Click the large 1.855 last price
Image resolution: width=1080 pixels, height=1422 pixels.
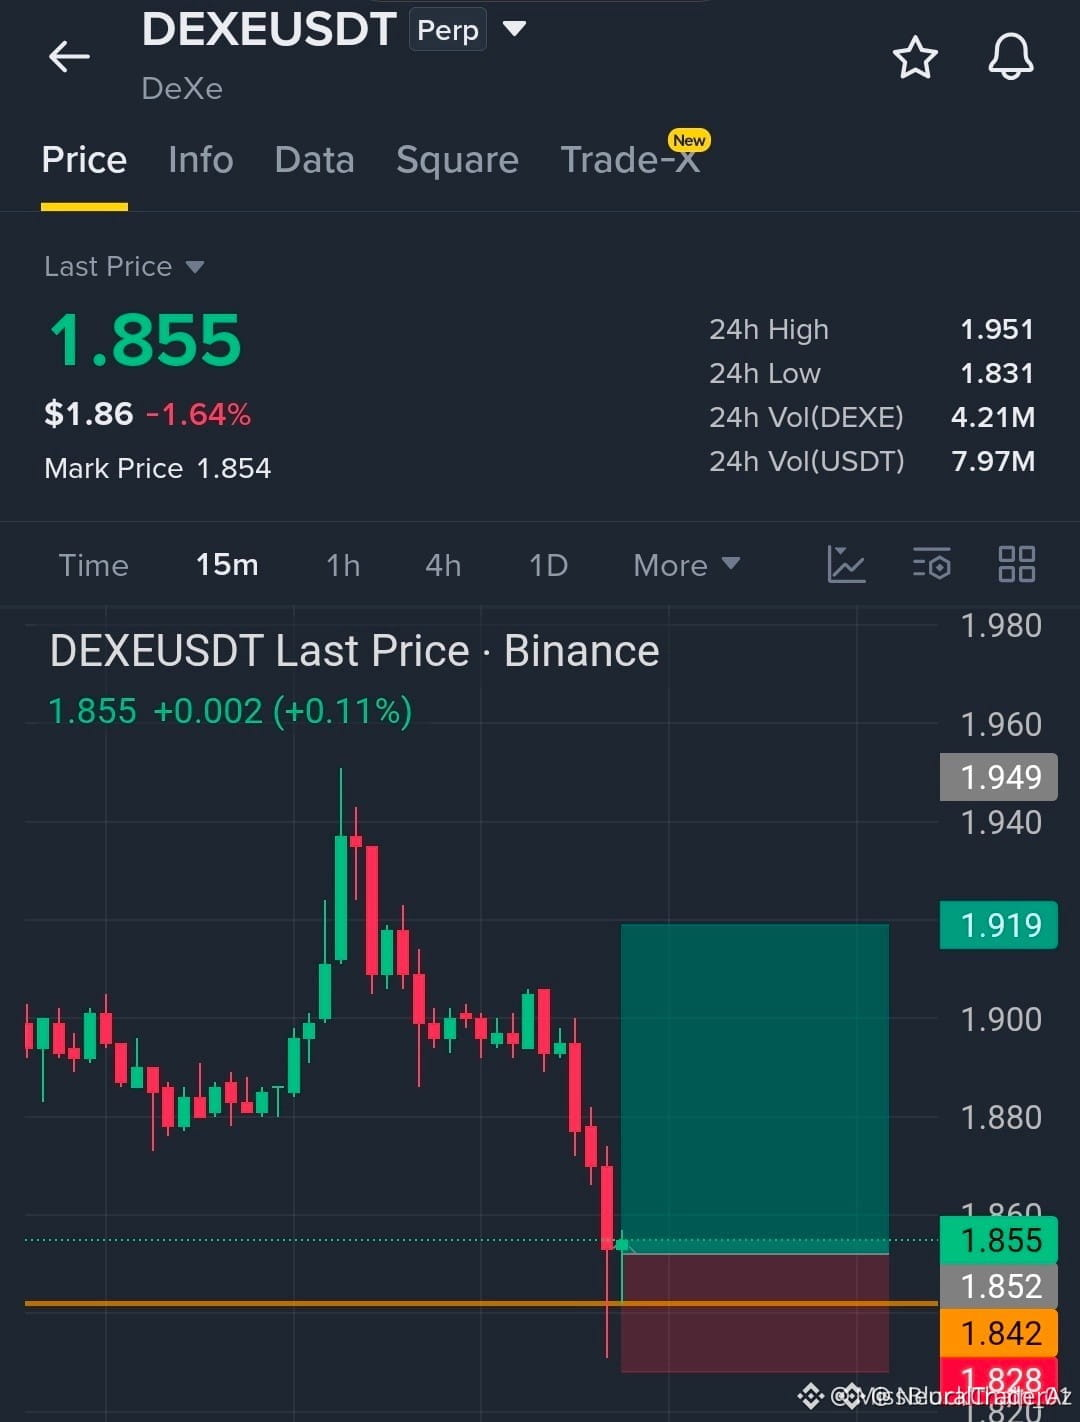coord(146,340)
